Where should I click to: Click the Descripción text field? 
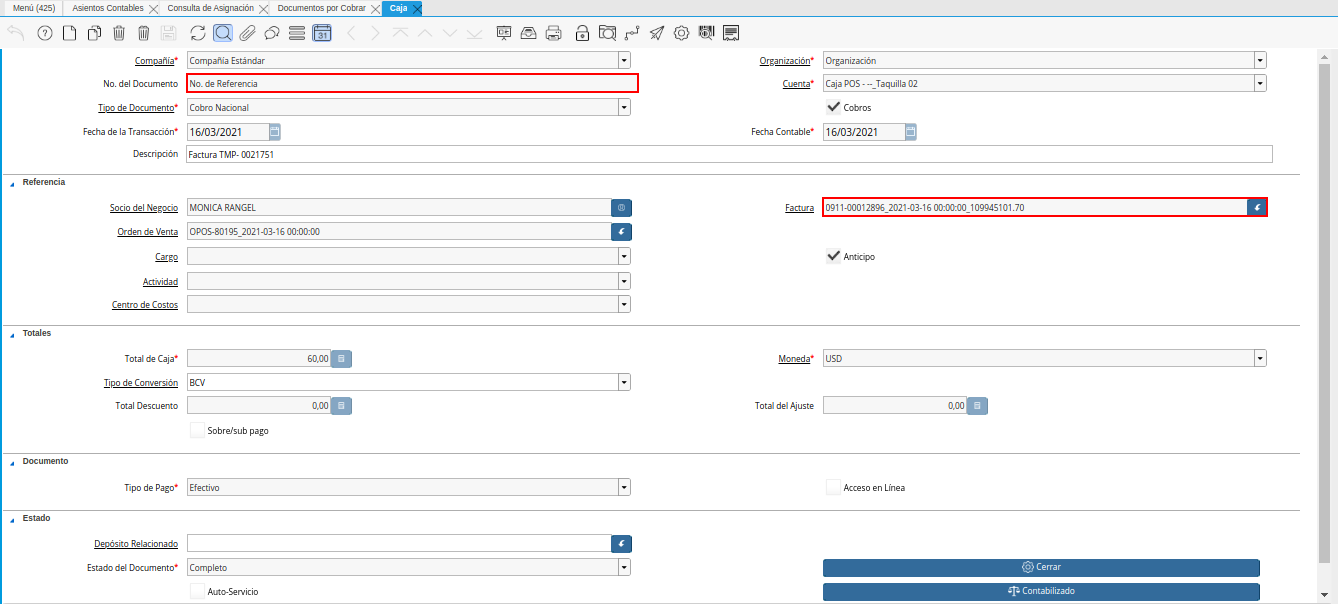click(x=729, y=154)
